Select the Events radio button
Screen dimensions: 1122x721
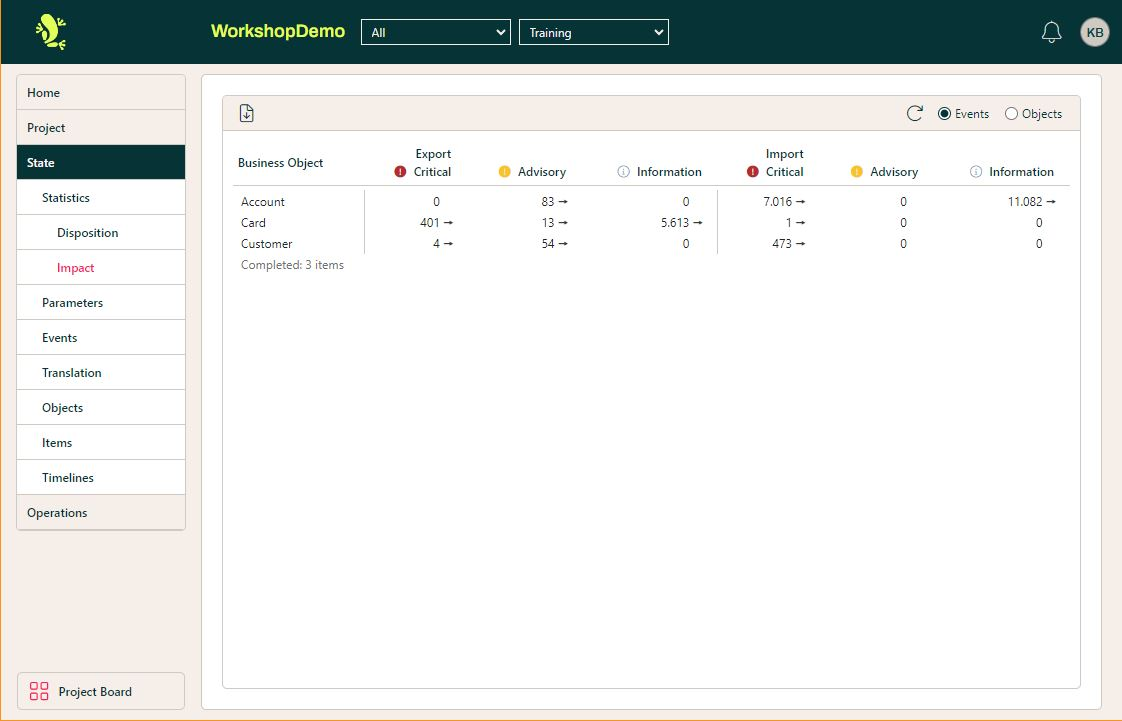944,114
